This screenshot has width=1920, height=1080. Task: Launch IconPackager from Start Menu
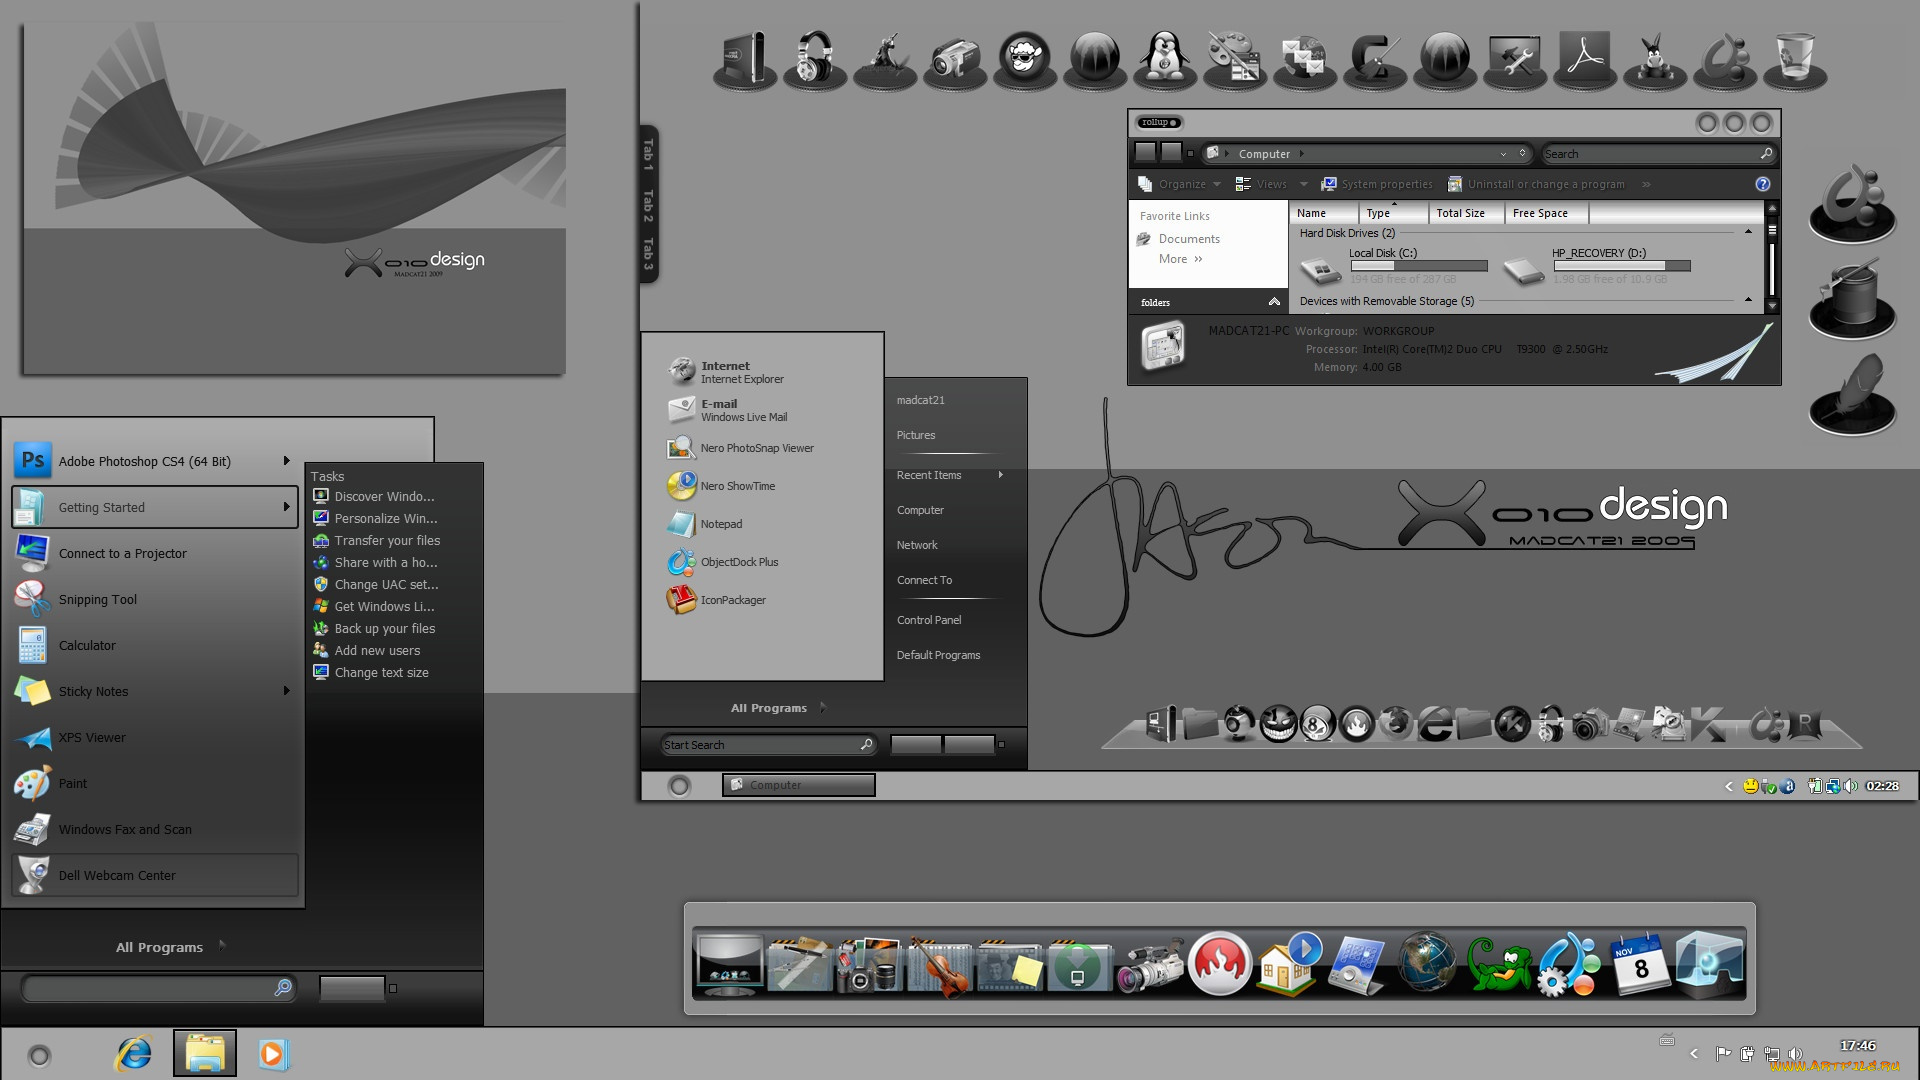click(x=736, y=600)
